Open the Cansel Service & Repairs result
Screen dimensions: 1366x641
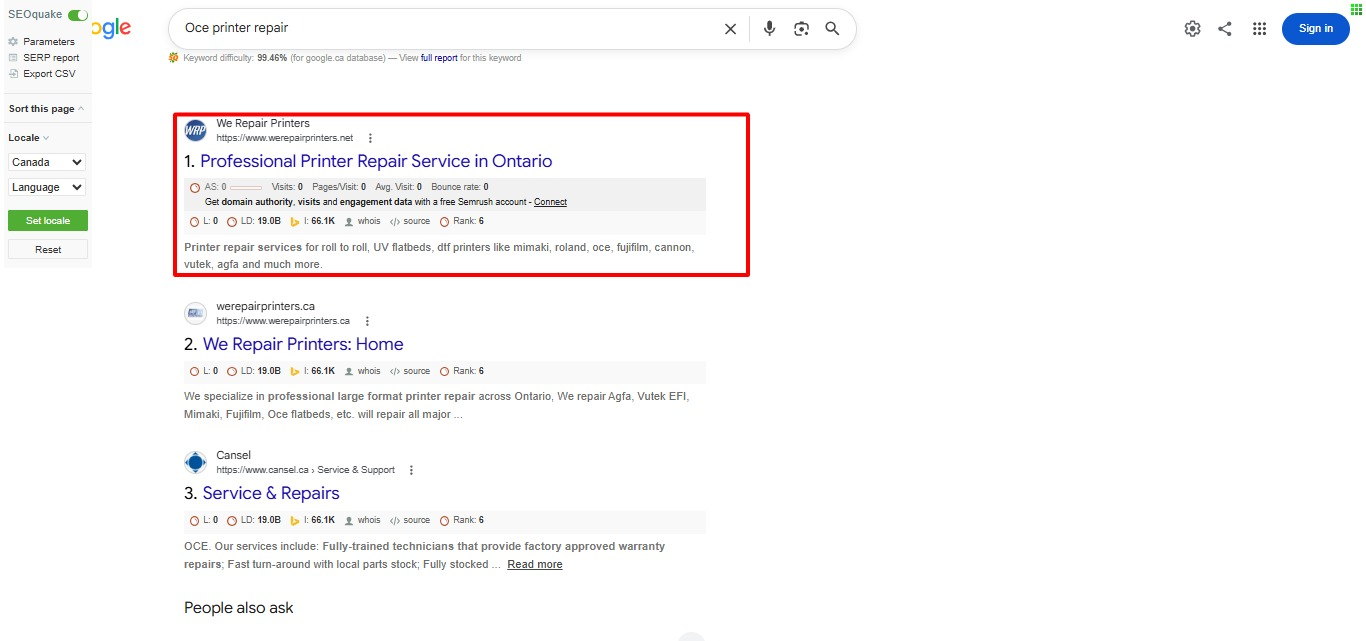pos(271,493)
